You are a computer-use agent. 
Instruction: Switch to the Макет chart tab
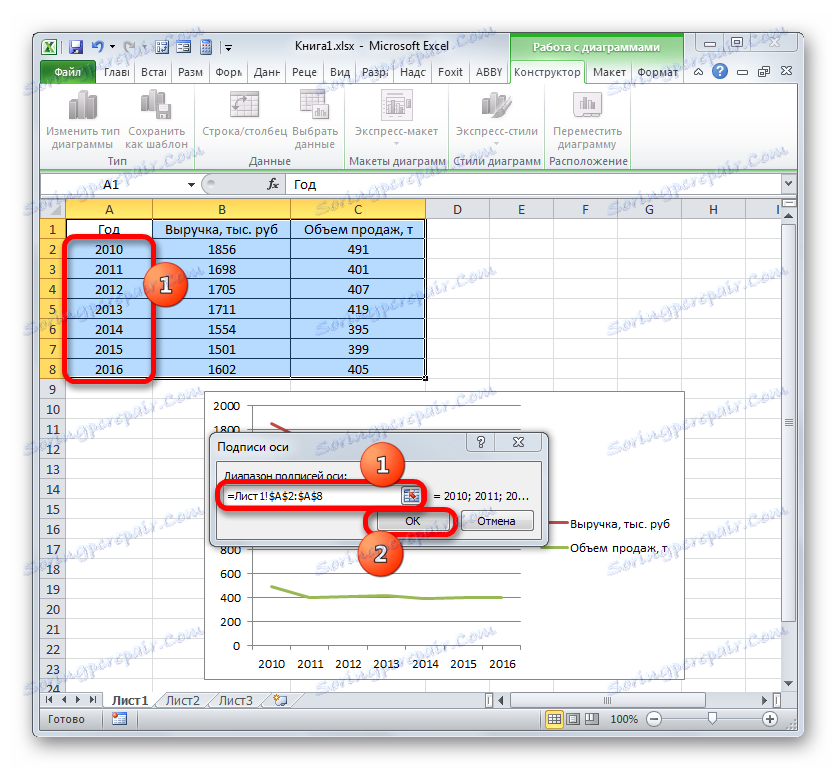click(609, 72)
